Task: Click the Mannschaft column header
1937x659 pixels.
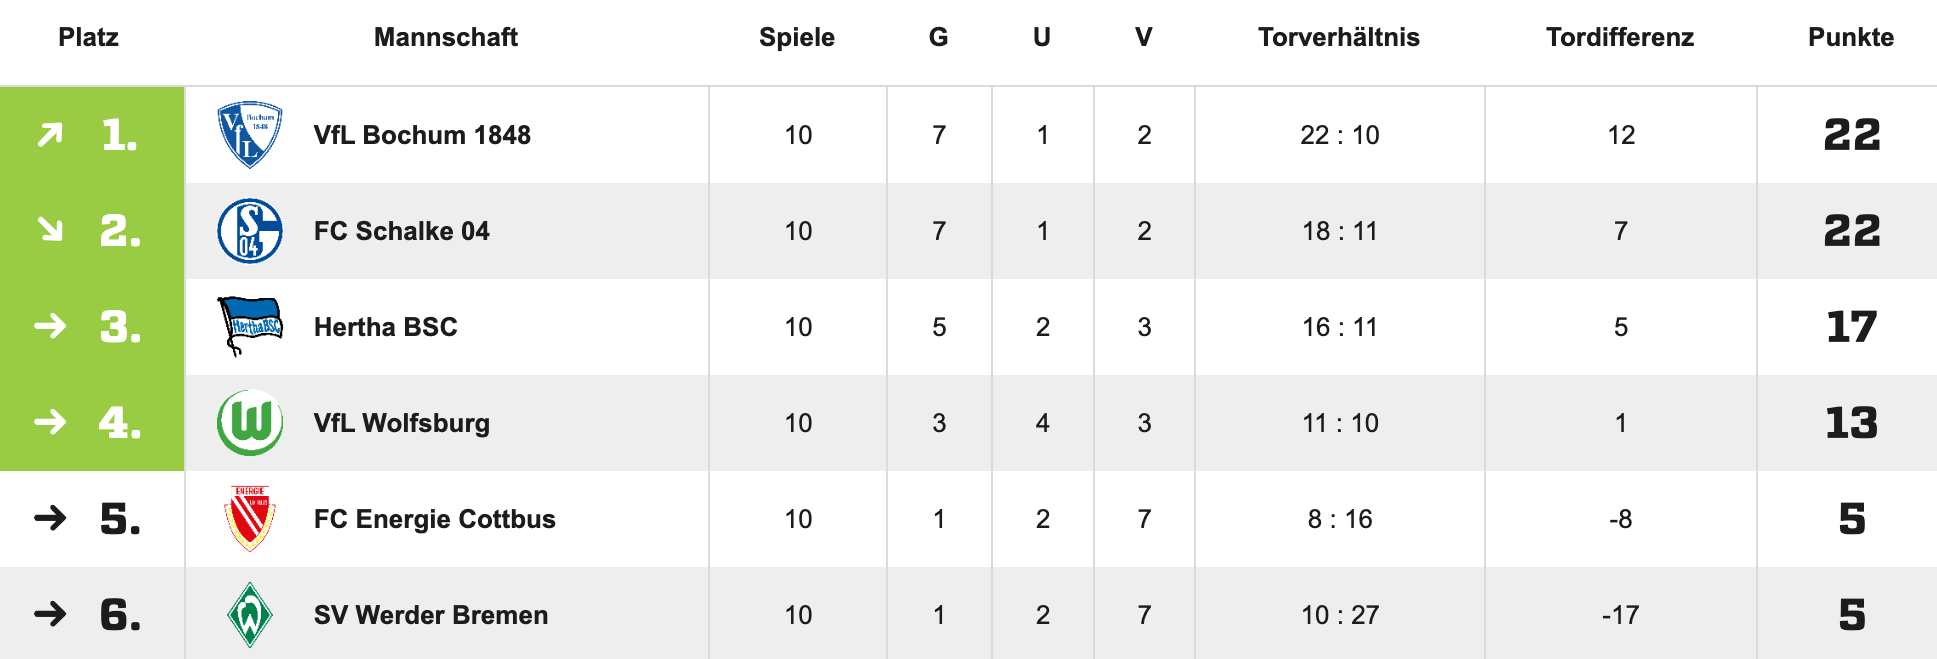Action: tap(445, 38)
